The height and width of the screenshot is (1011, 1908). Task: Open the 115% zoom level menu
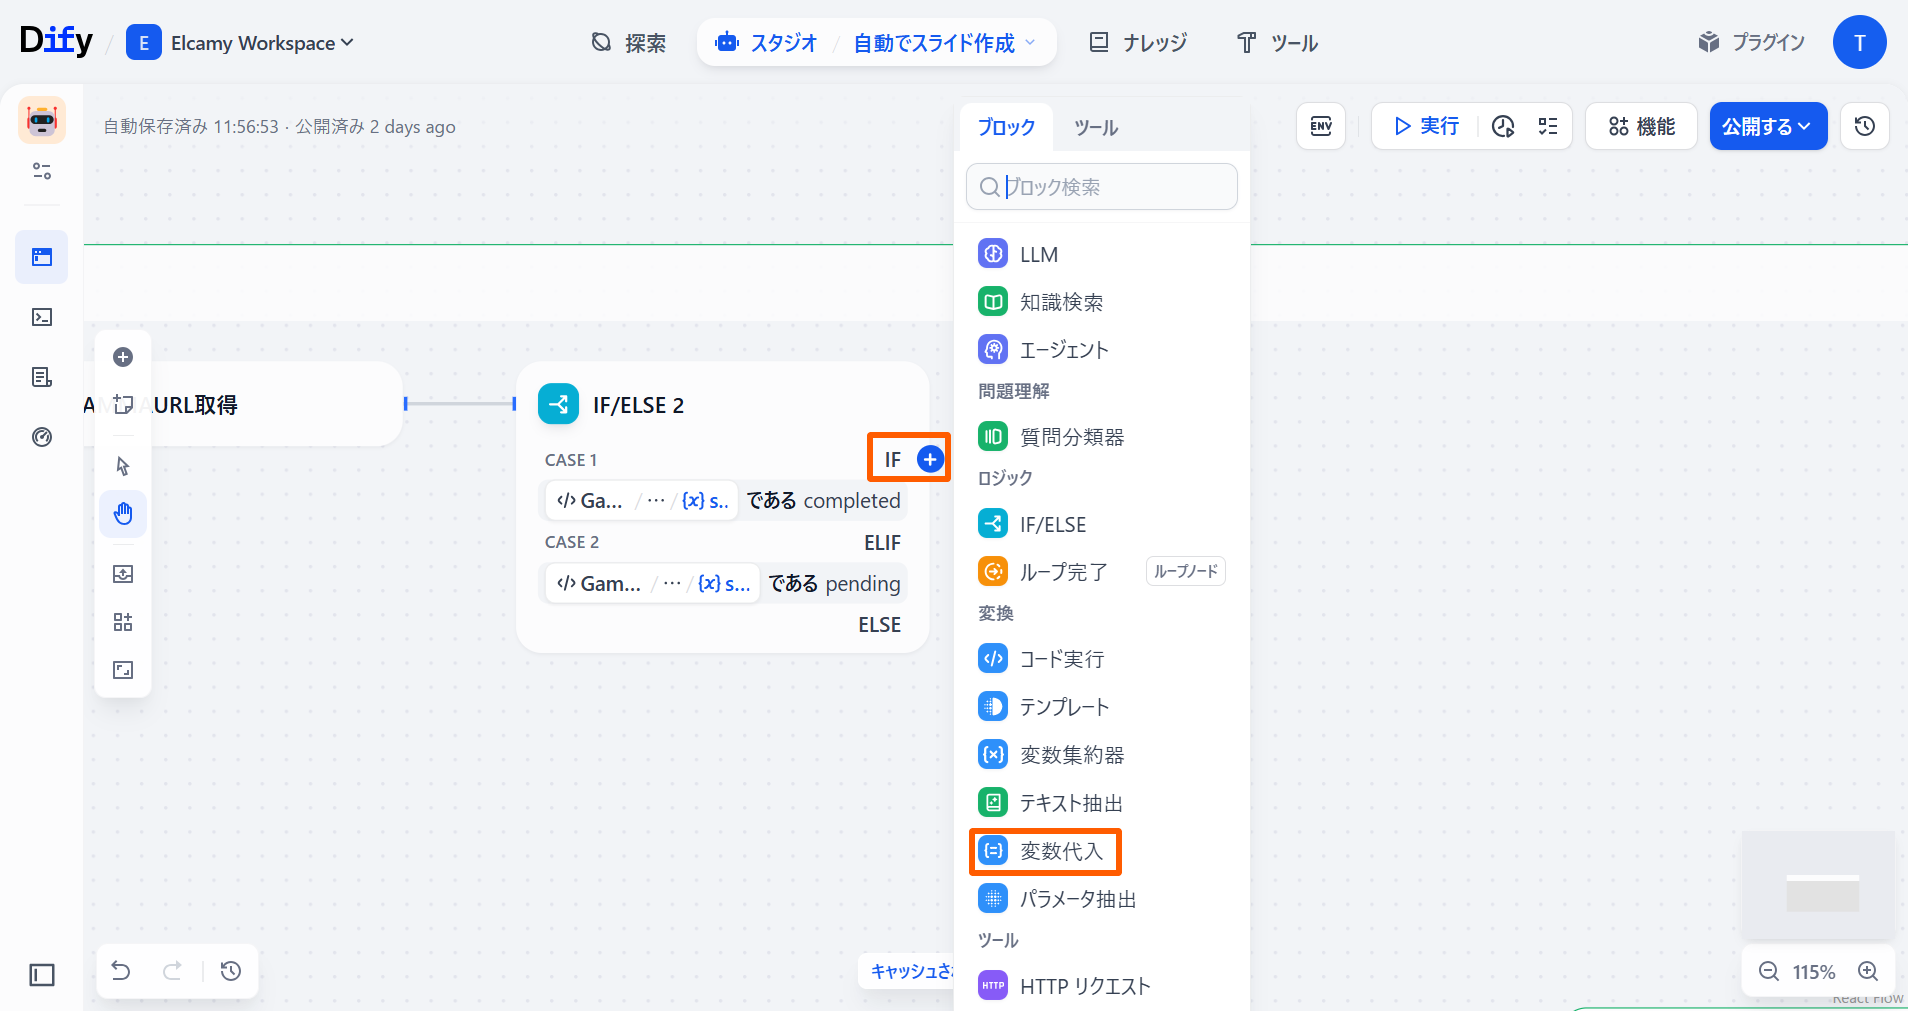coord(1813,972)
